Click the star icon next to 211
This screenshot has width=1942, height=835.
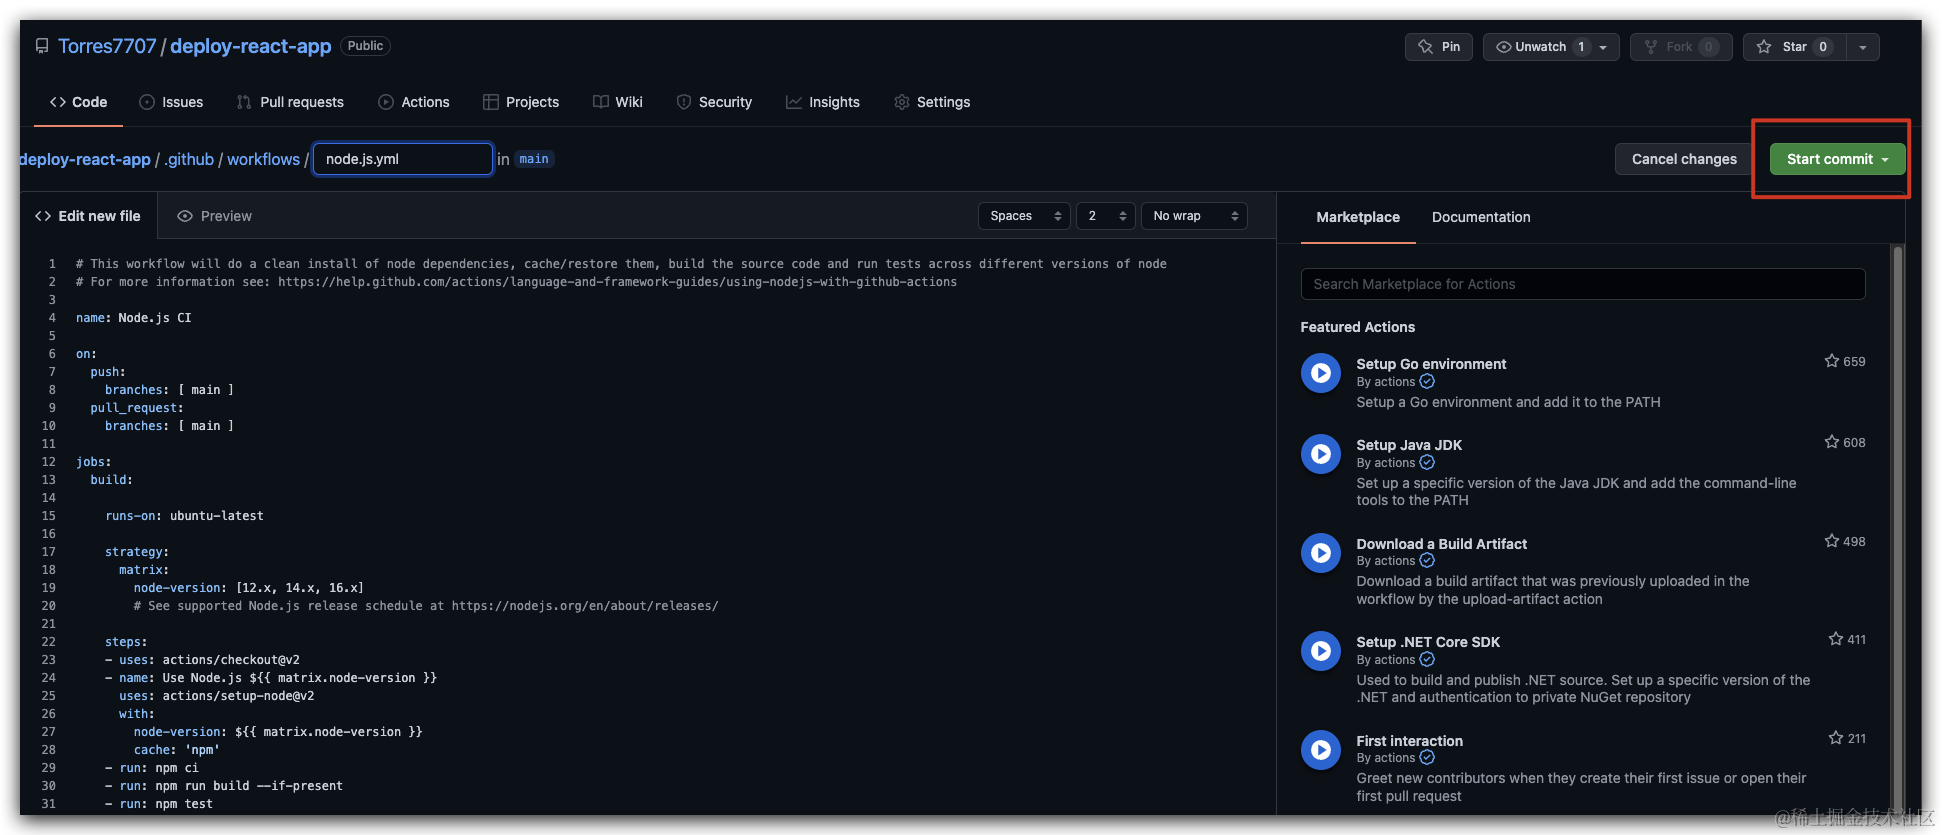[x=1836, y=738]
